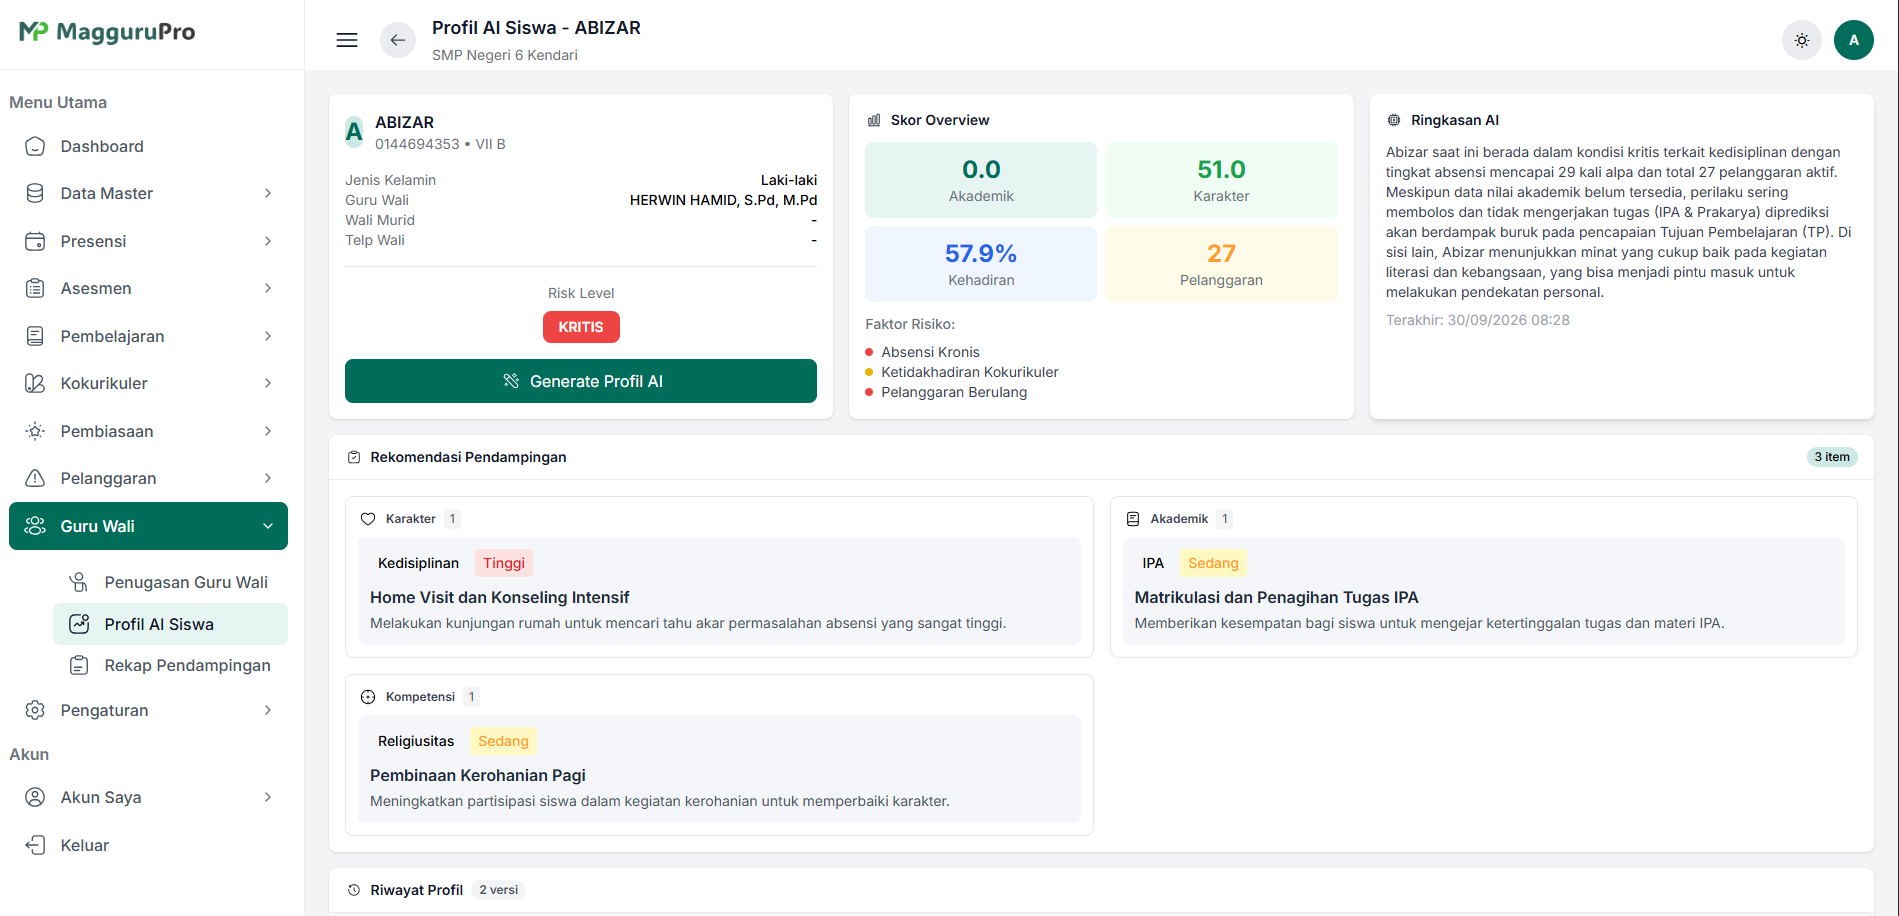This screenshot has height=916, width=1899.
Task: Expand the Kokurikuler chevron
Action: (x=268, y=383)
